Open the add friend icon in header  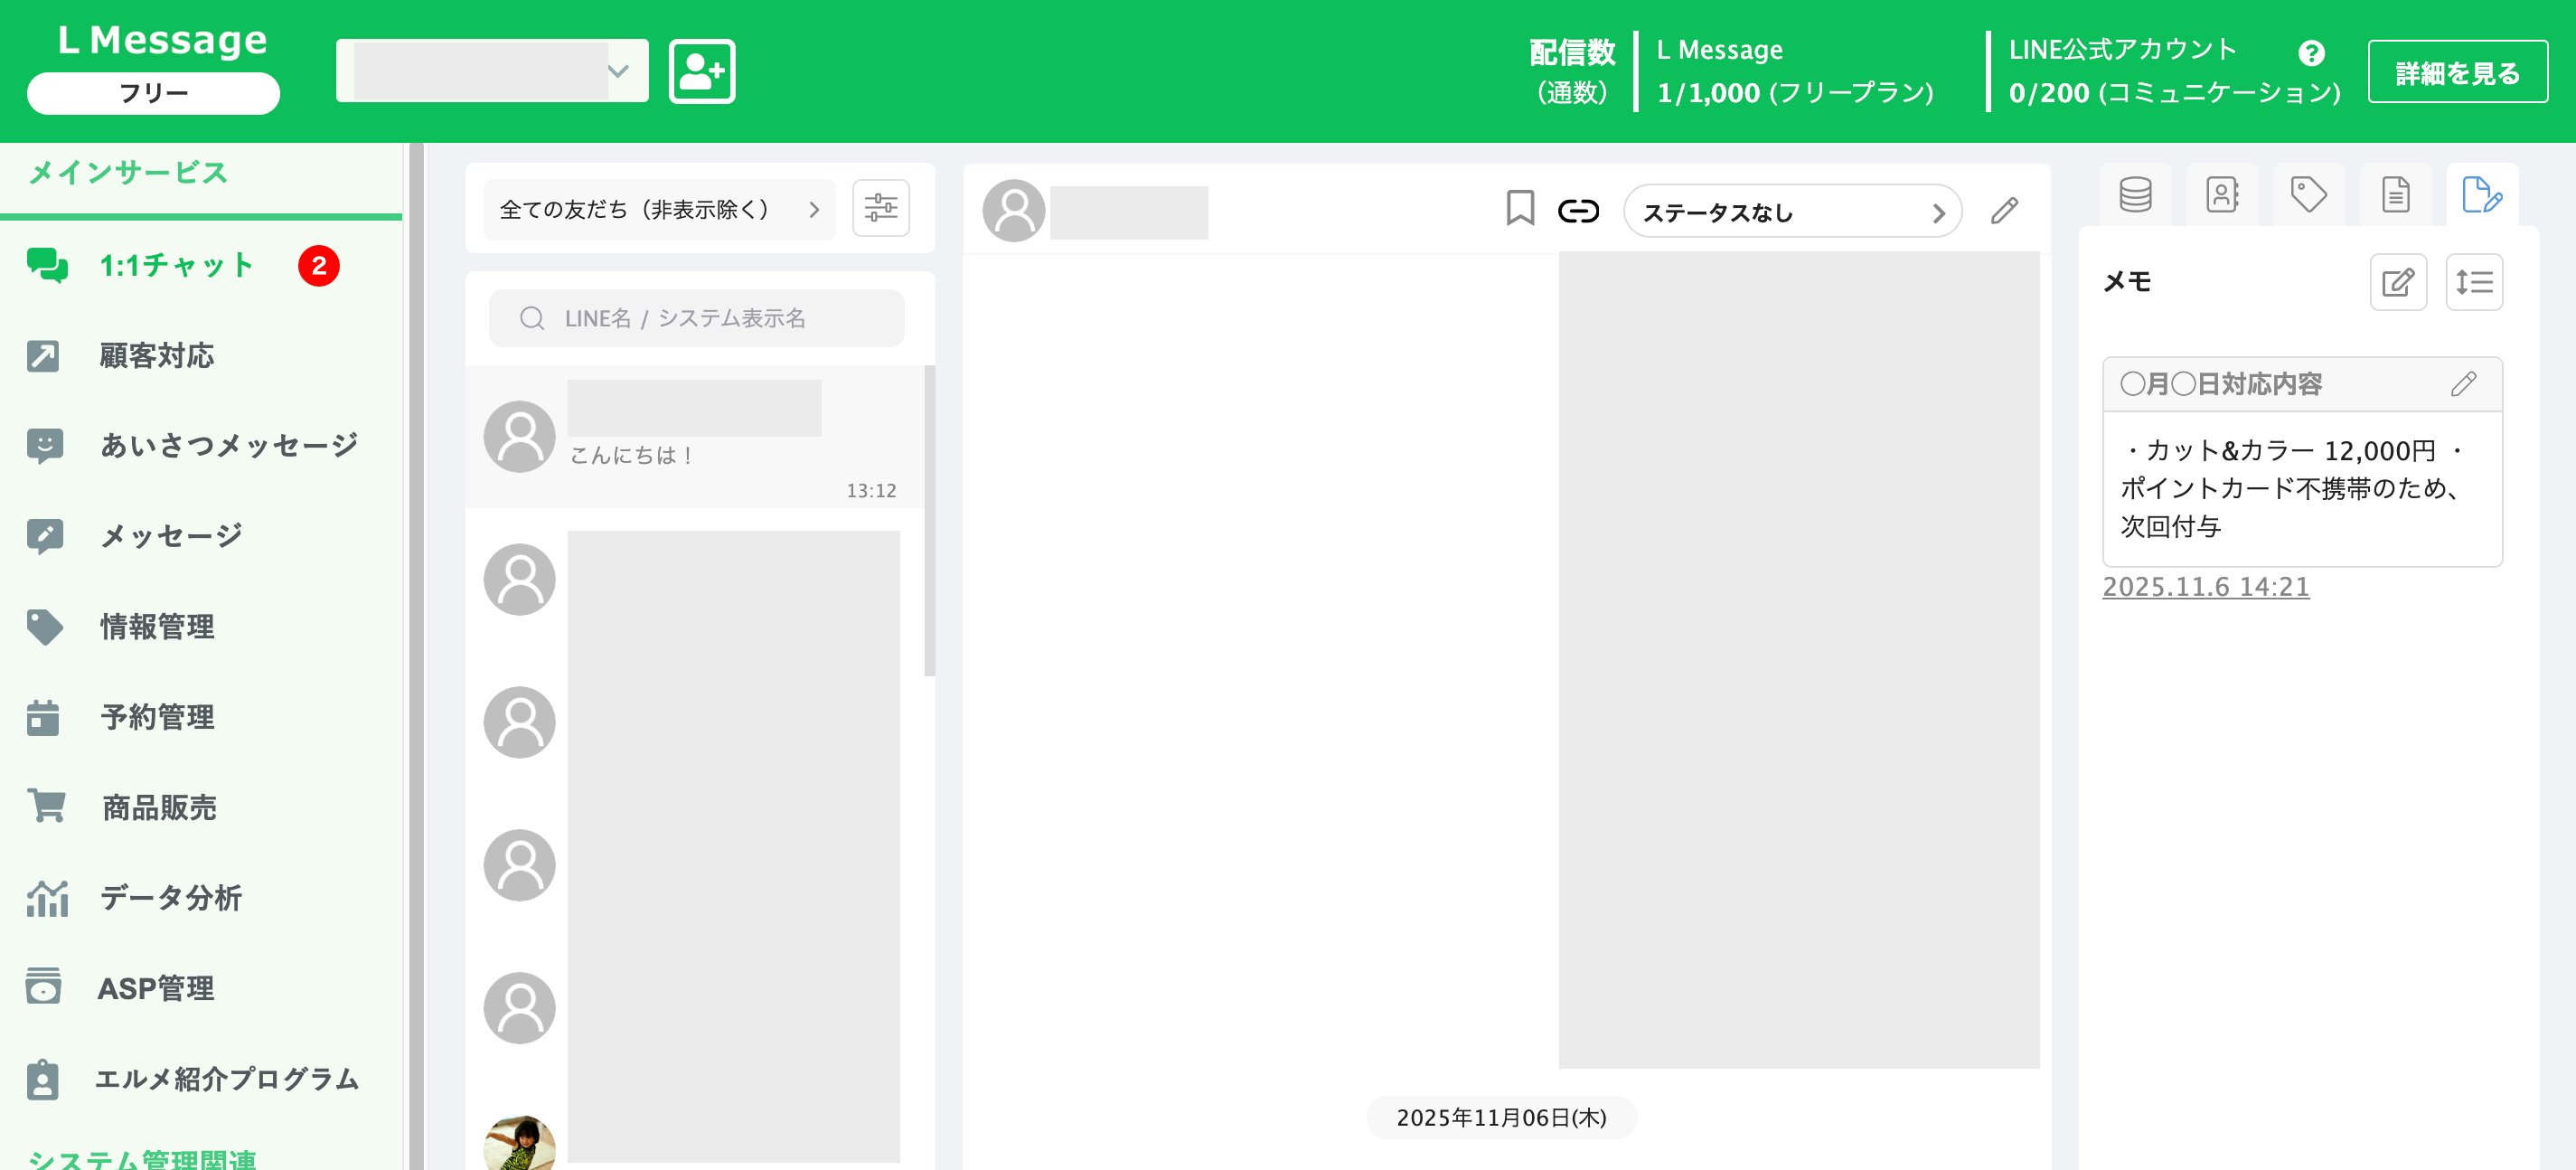pos(702,71)
